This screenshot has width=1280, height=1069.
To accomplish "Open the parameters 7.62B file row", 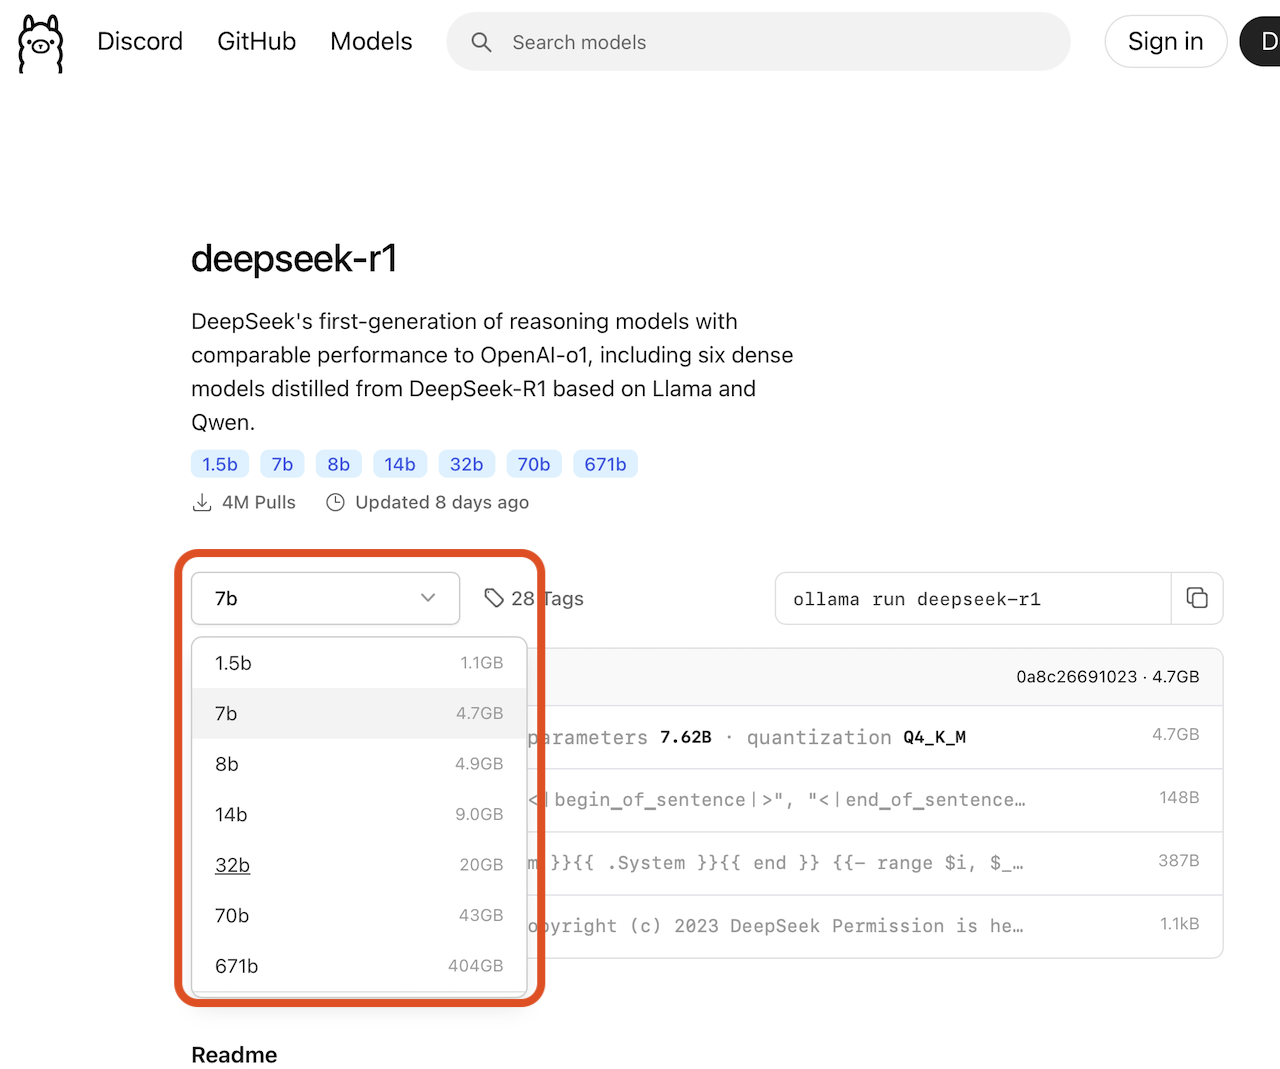I will pyautogui.click(x=875, y=737).
